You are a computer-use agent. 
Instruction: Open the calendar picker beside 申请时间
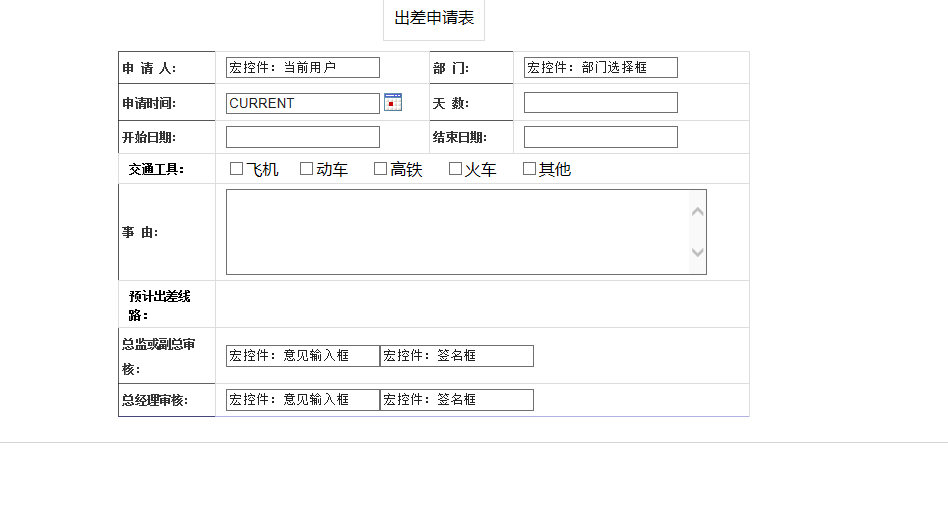(x=393, y=103)
